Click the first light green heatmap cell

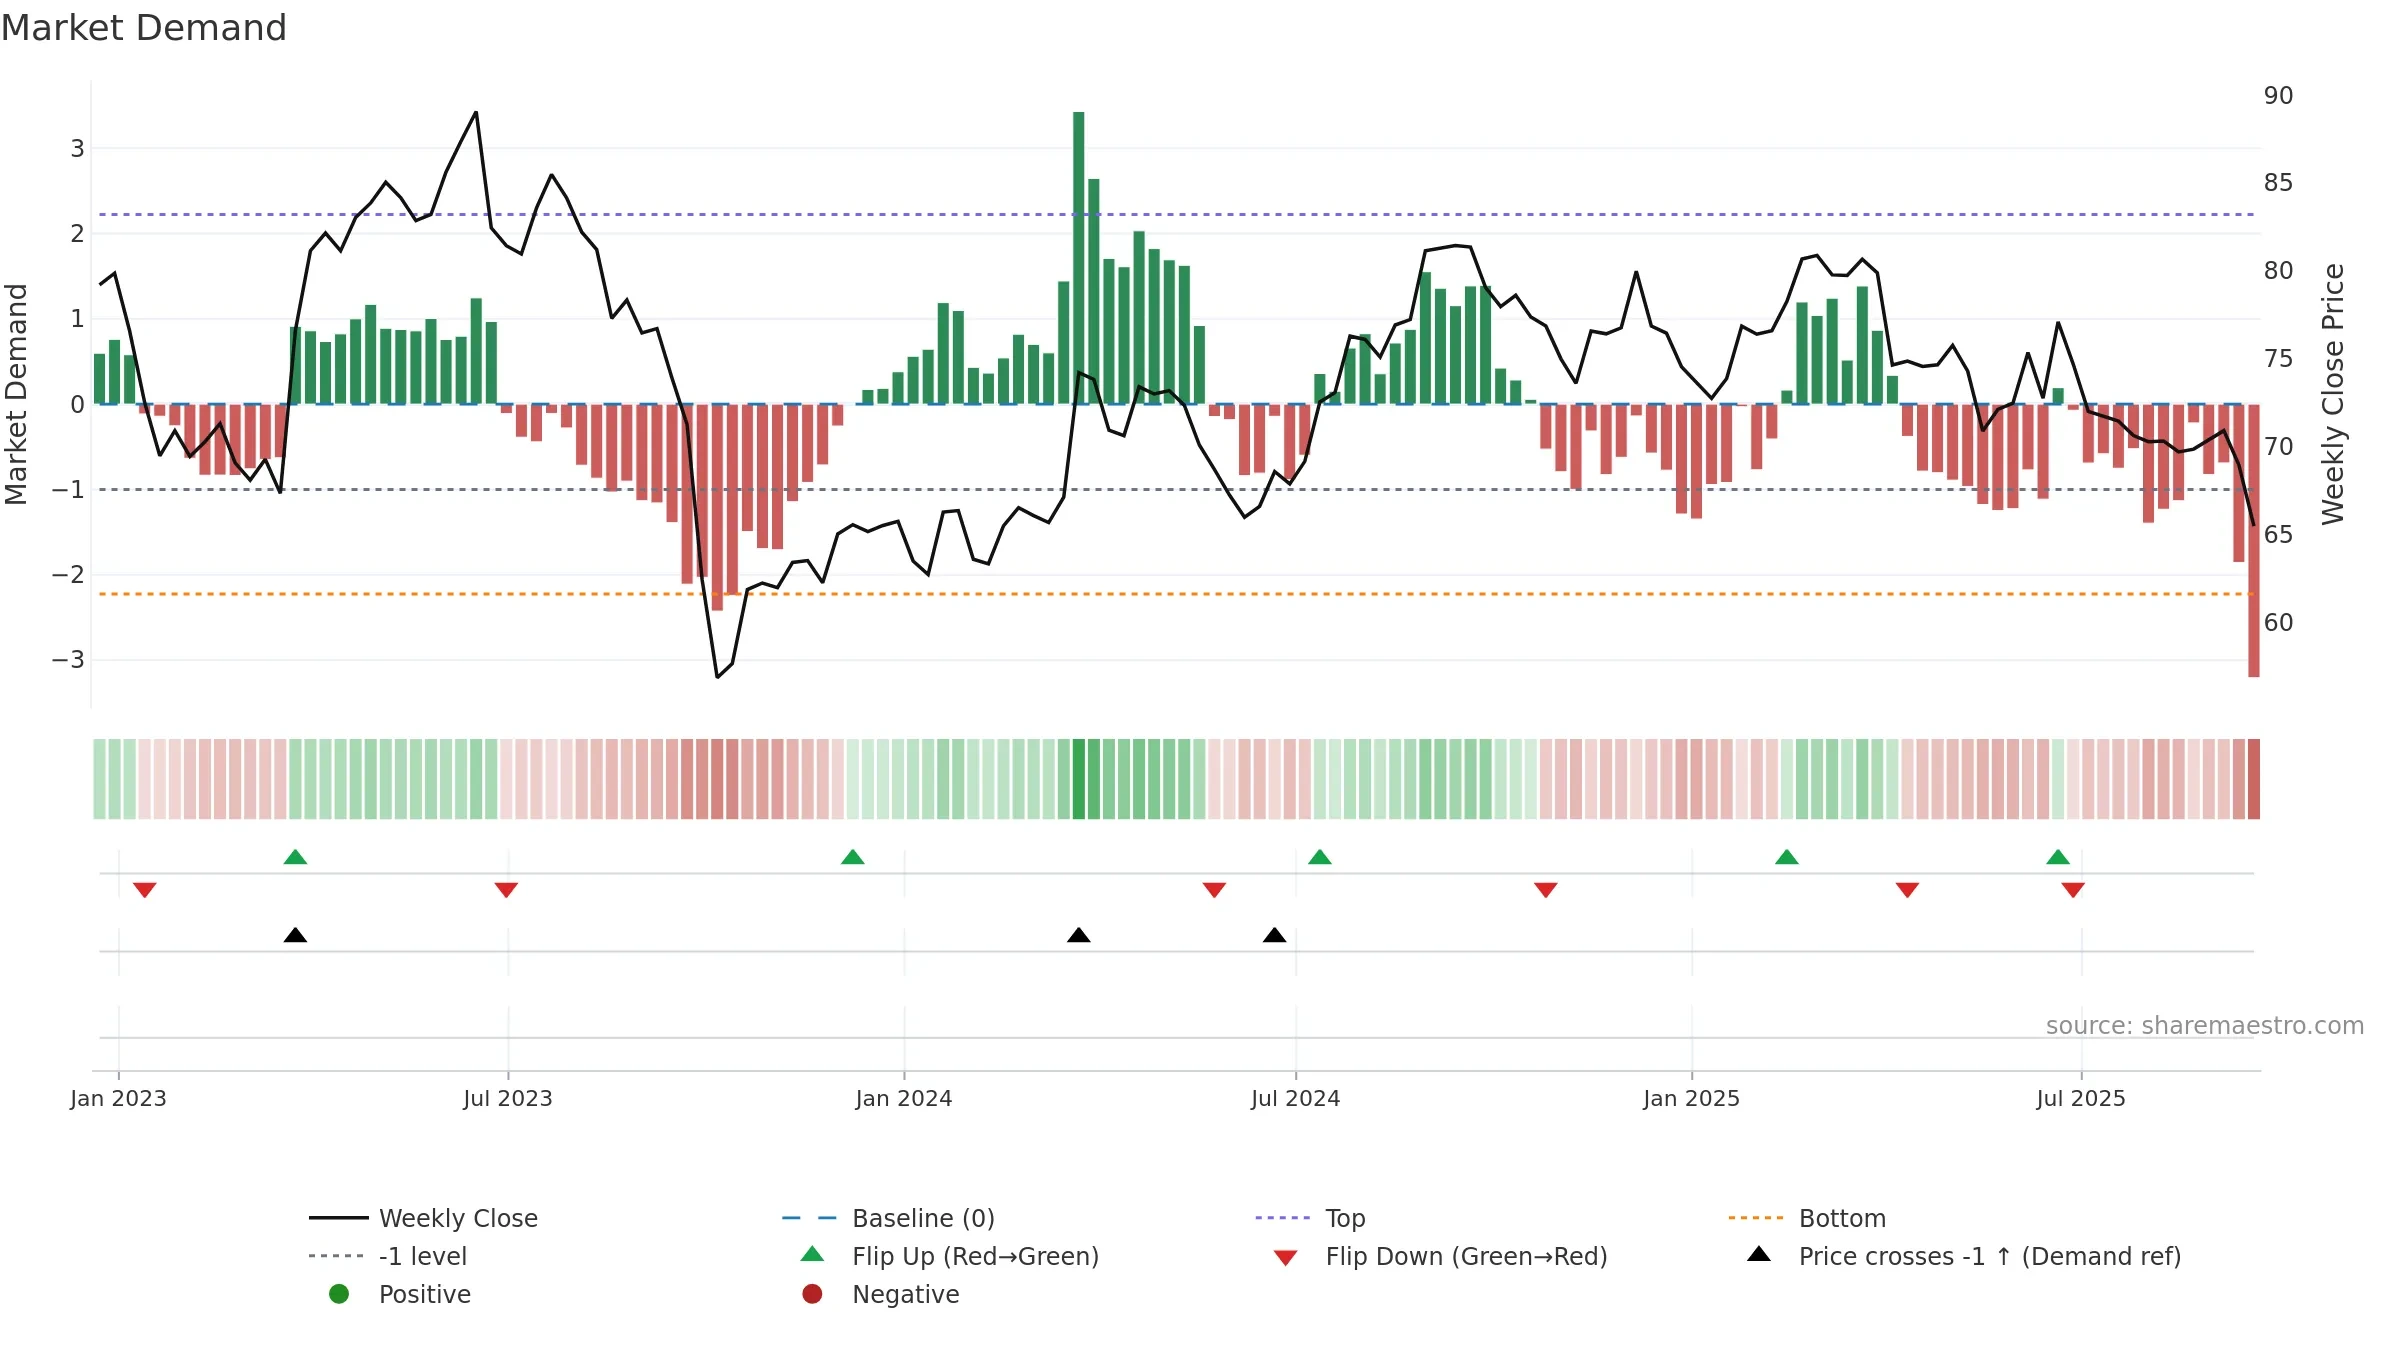click(x=100, y=779)
